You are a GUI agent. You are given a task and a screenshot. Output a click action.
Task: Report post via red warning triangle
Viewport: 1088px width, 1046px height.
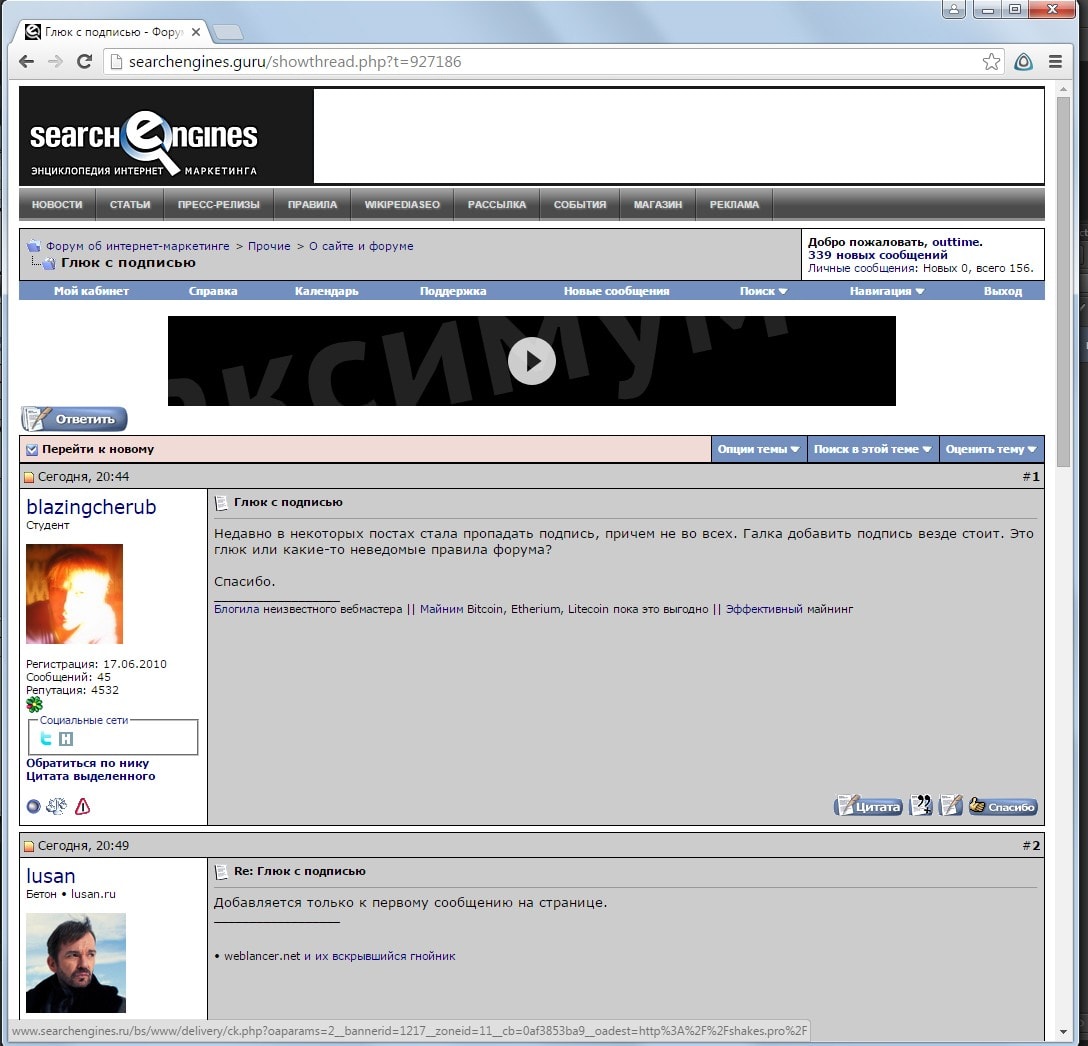click(82, 806)
